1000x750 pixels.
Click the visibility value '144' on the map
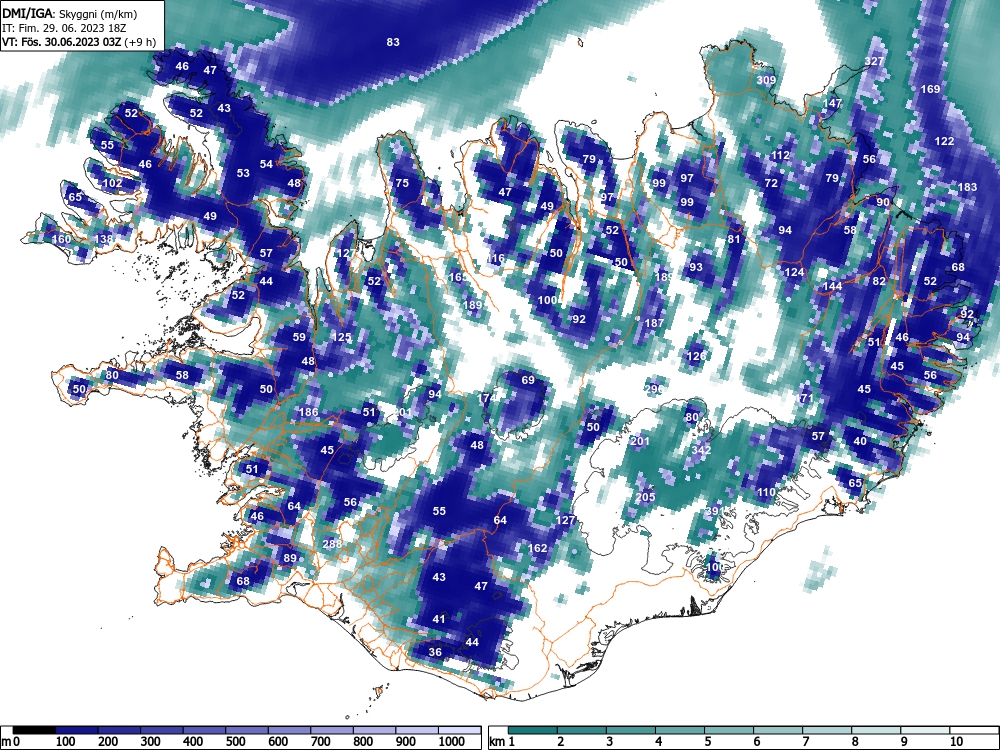[x=832, y=286]
